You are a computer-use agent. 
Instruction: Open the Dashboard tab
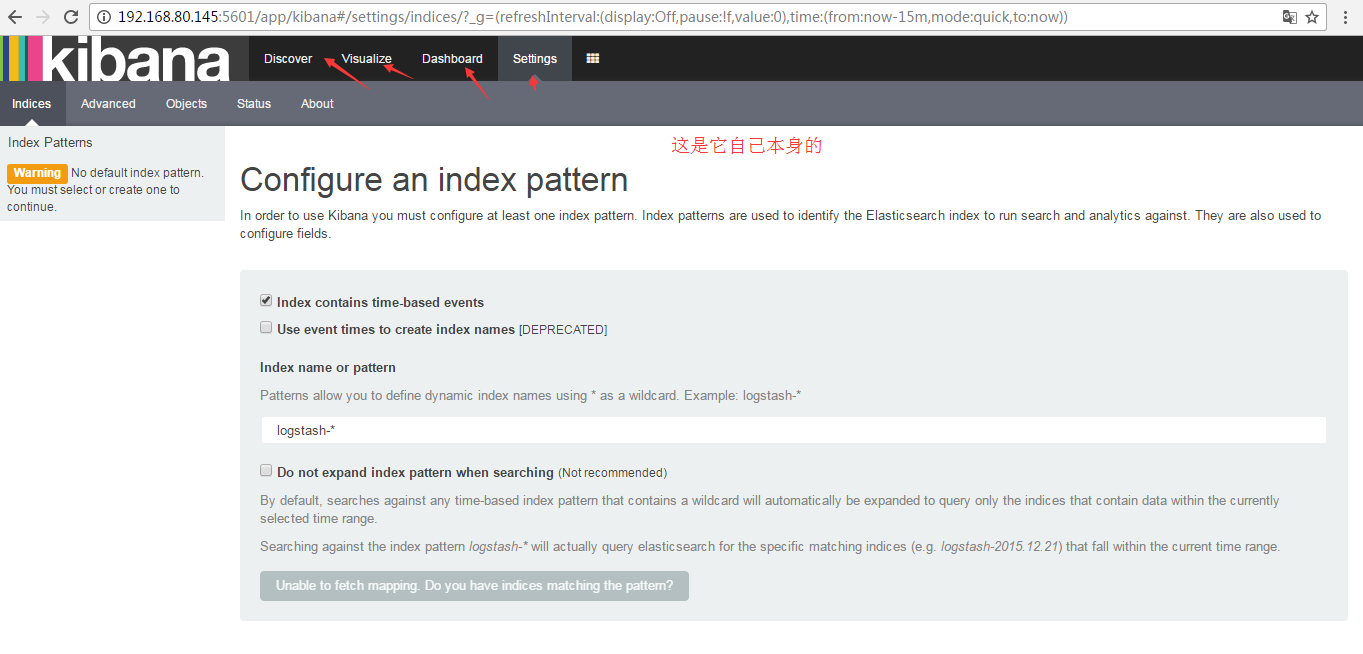tap(452, 59)
